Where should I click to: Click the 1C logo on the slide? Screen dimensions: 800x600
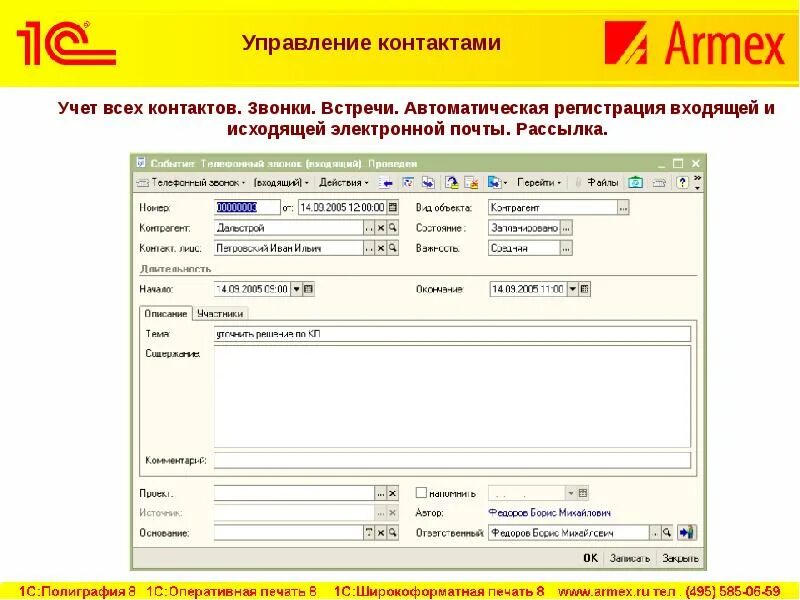point(66,43)
